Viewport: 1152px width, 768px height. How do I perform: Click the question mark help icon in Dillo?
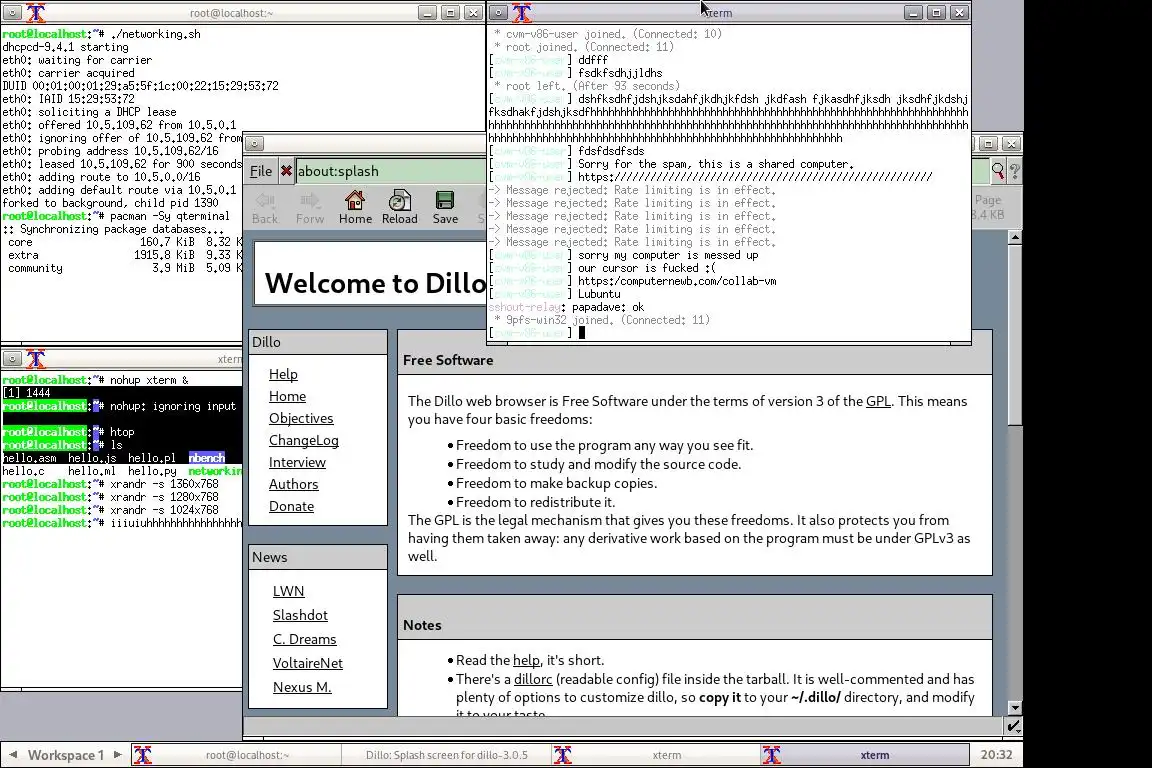1015,171
